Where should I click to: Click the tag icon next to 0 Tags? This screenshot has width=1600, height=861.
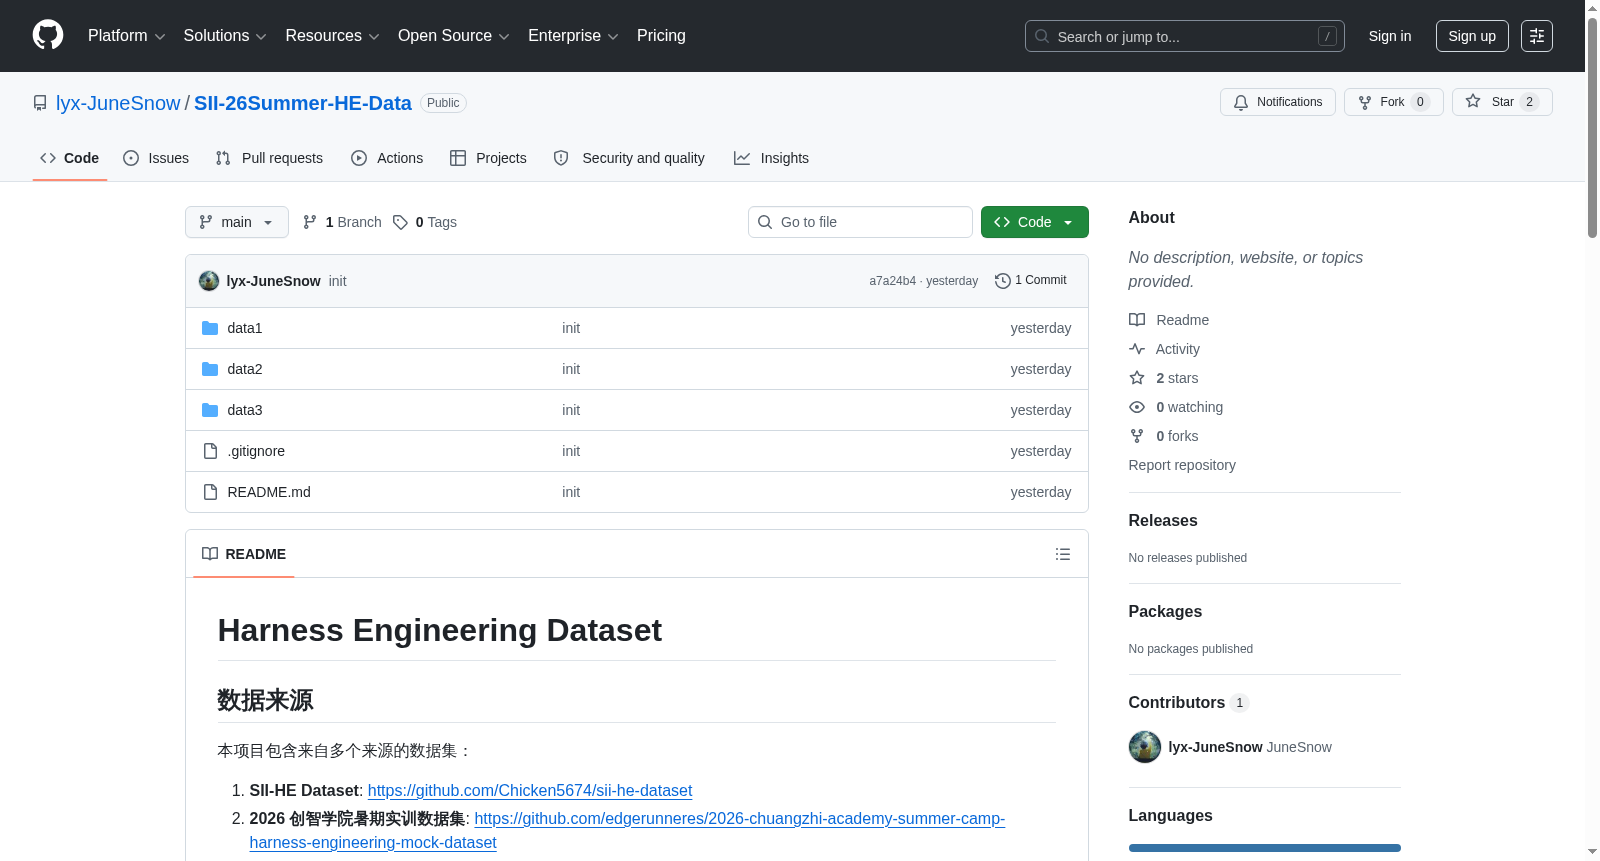400,222
